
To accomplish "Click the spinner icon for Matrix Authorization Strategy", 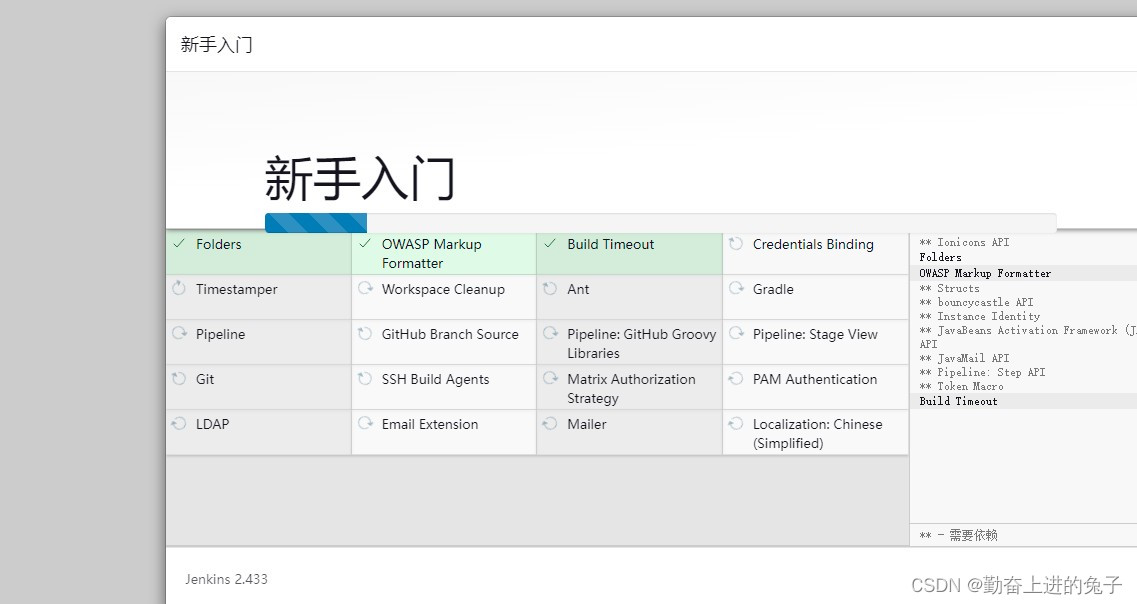I will coord(550,378).
